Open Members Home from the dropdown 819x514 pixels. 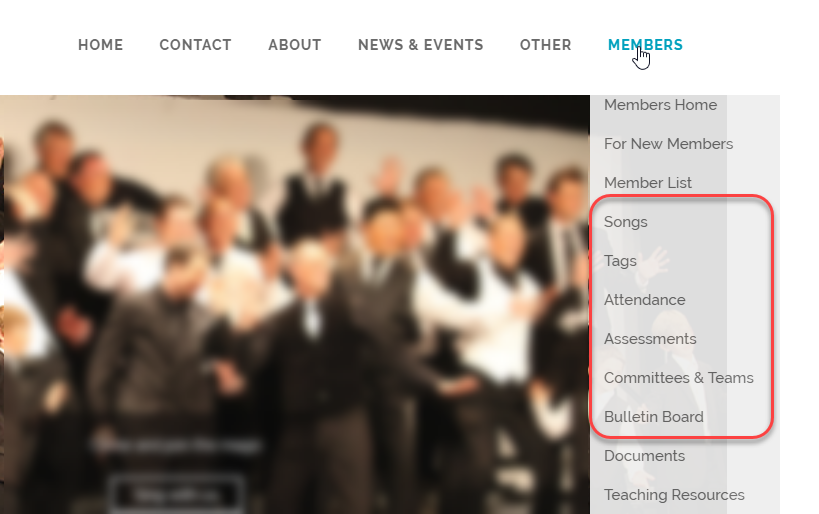(660, 105)
